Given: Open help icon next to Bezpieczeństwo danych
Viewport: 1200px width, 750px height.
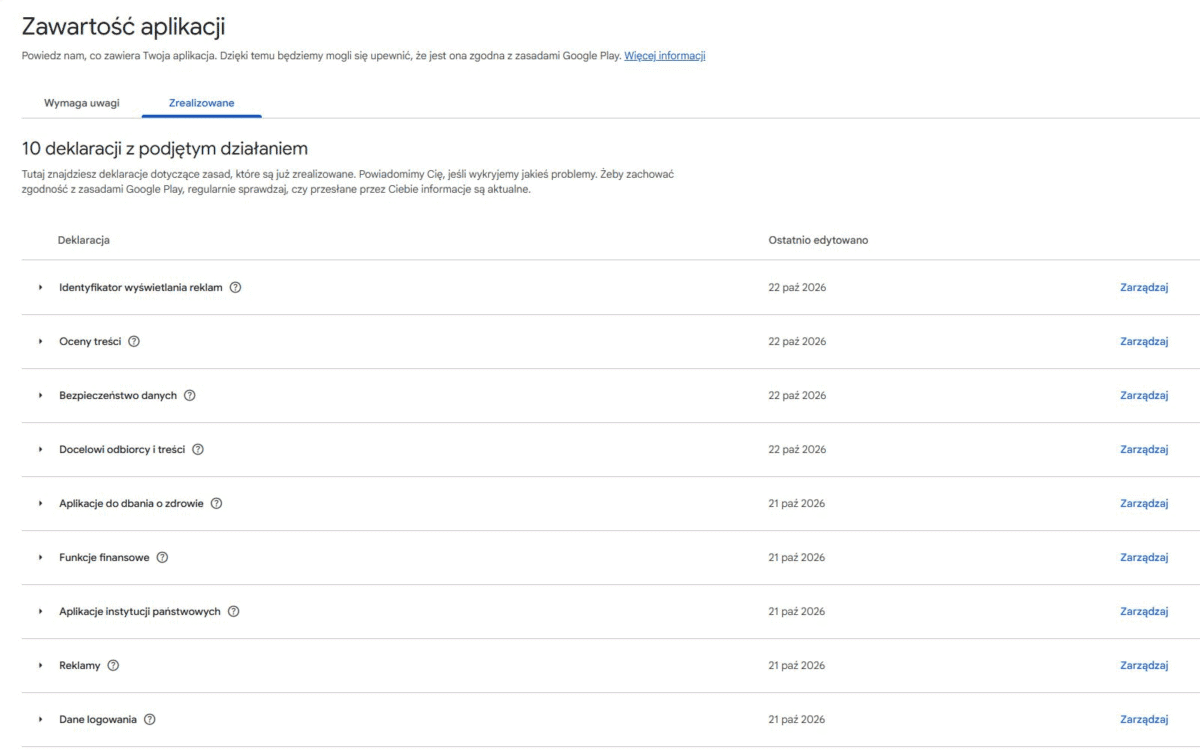Looking at the screenshot, I should [x=190, y=395].
